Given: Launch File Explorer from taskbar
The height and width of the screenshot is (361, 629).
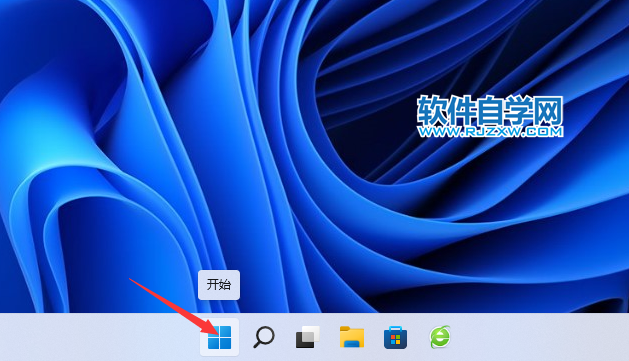Looking at the screenshot, I should point(352,337).
